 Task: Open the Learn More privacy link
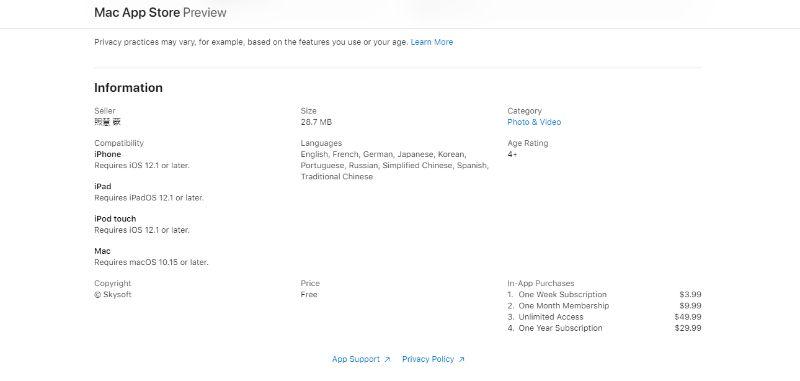click(432, 42)
